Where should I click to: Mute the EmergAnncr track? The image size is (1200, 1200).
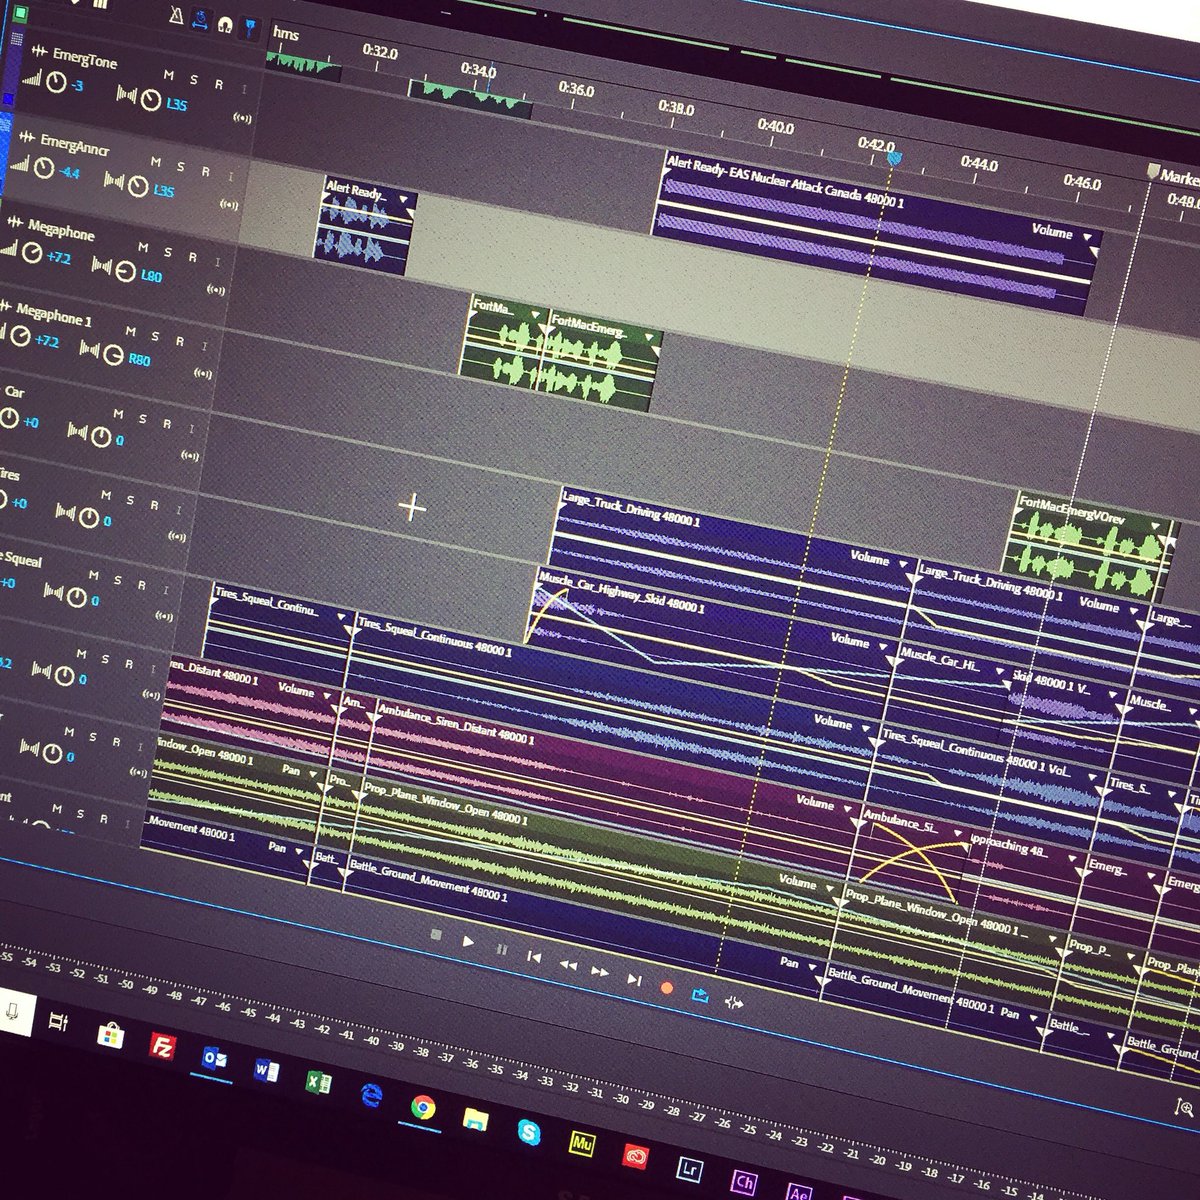[155, 162]
